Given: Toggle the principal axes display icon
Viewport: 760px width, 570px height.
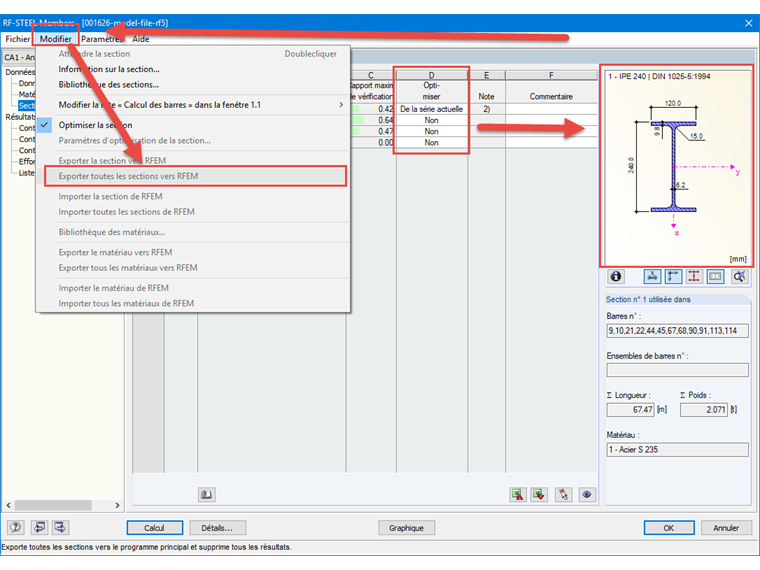Looking at the screenshot, I should 673,276.
